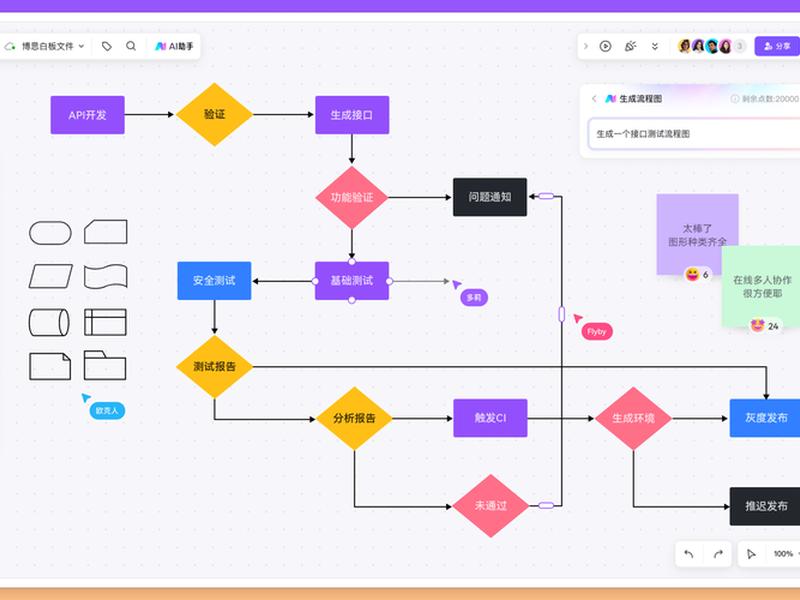Image resolution: width=800 pixels, height=600 pixels.
Task: Click the celebration party icon
Action: (631, 46)
